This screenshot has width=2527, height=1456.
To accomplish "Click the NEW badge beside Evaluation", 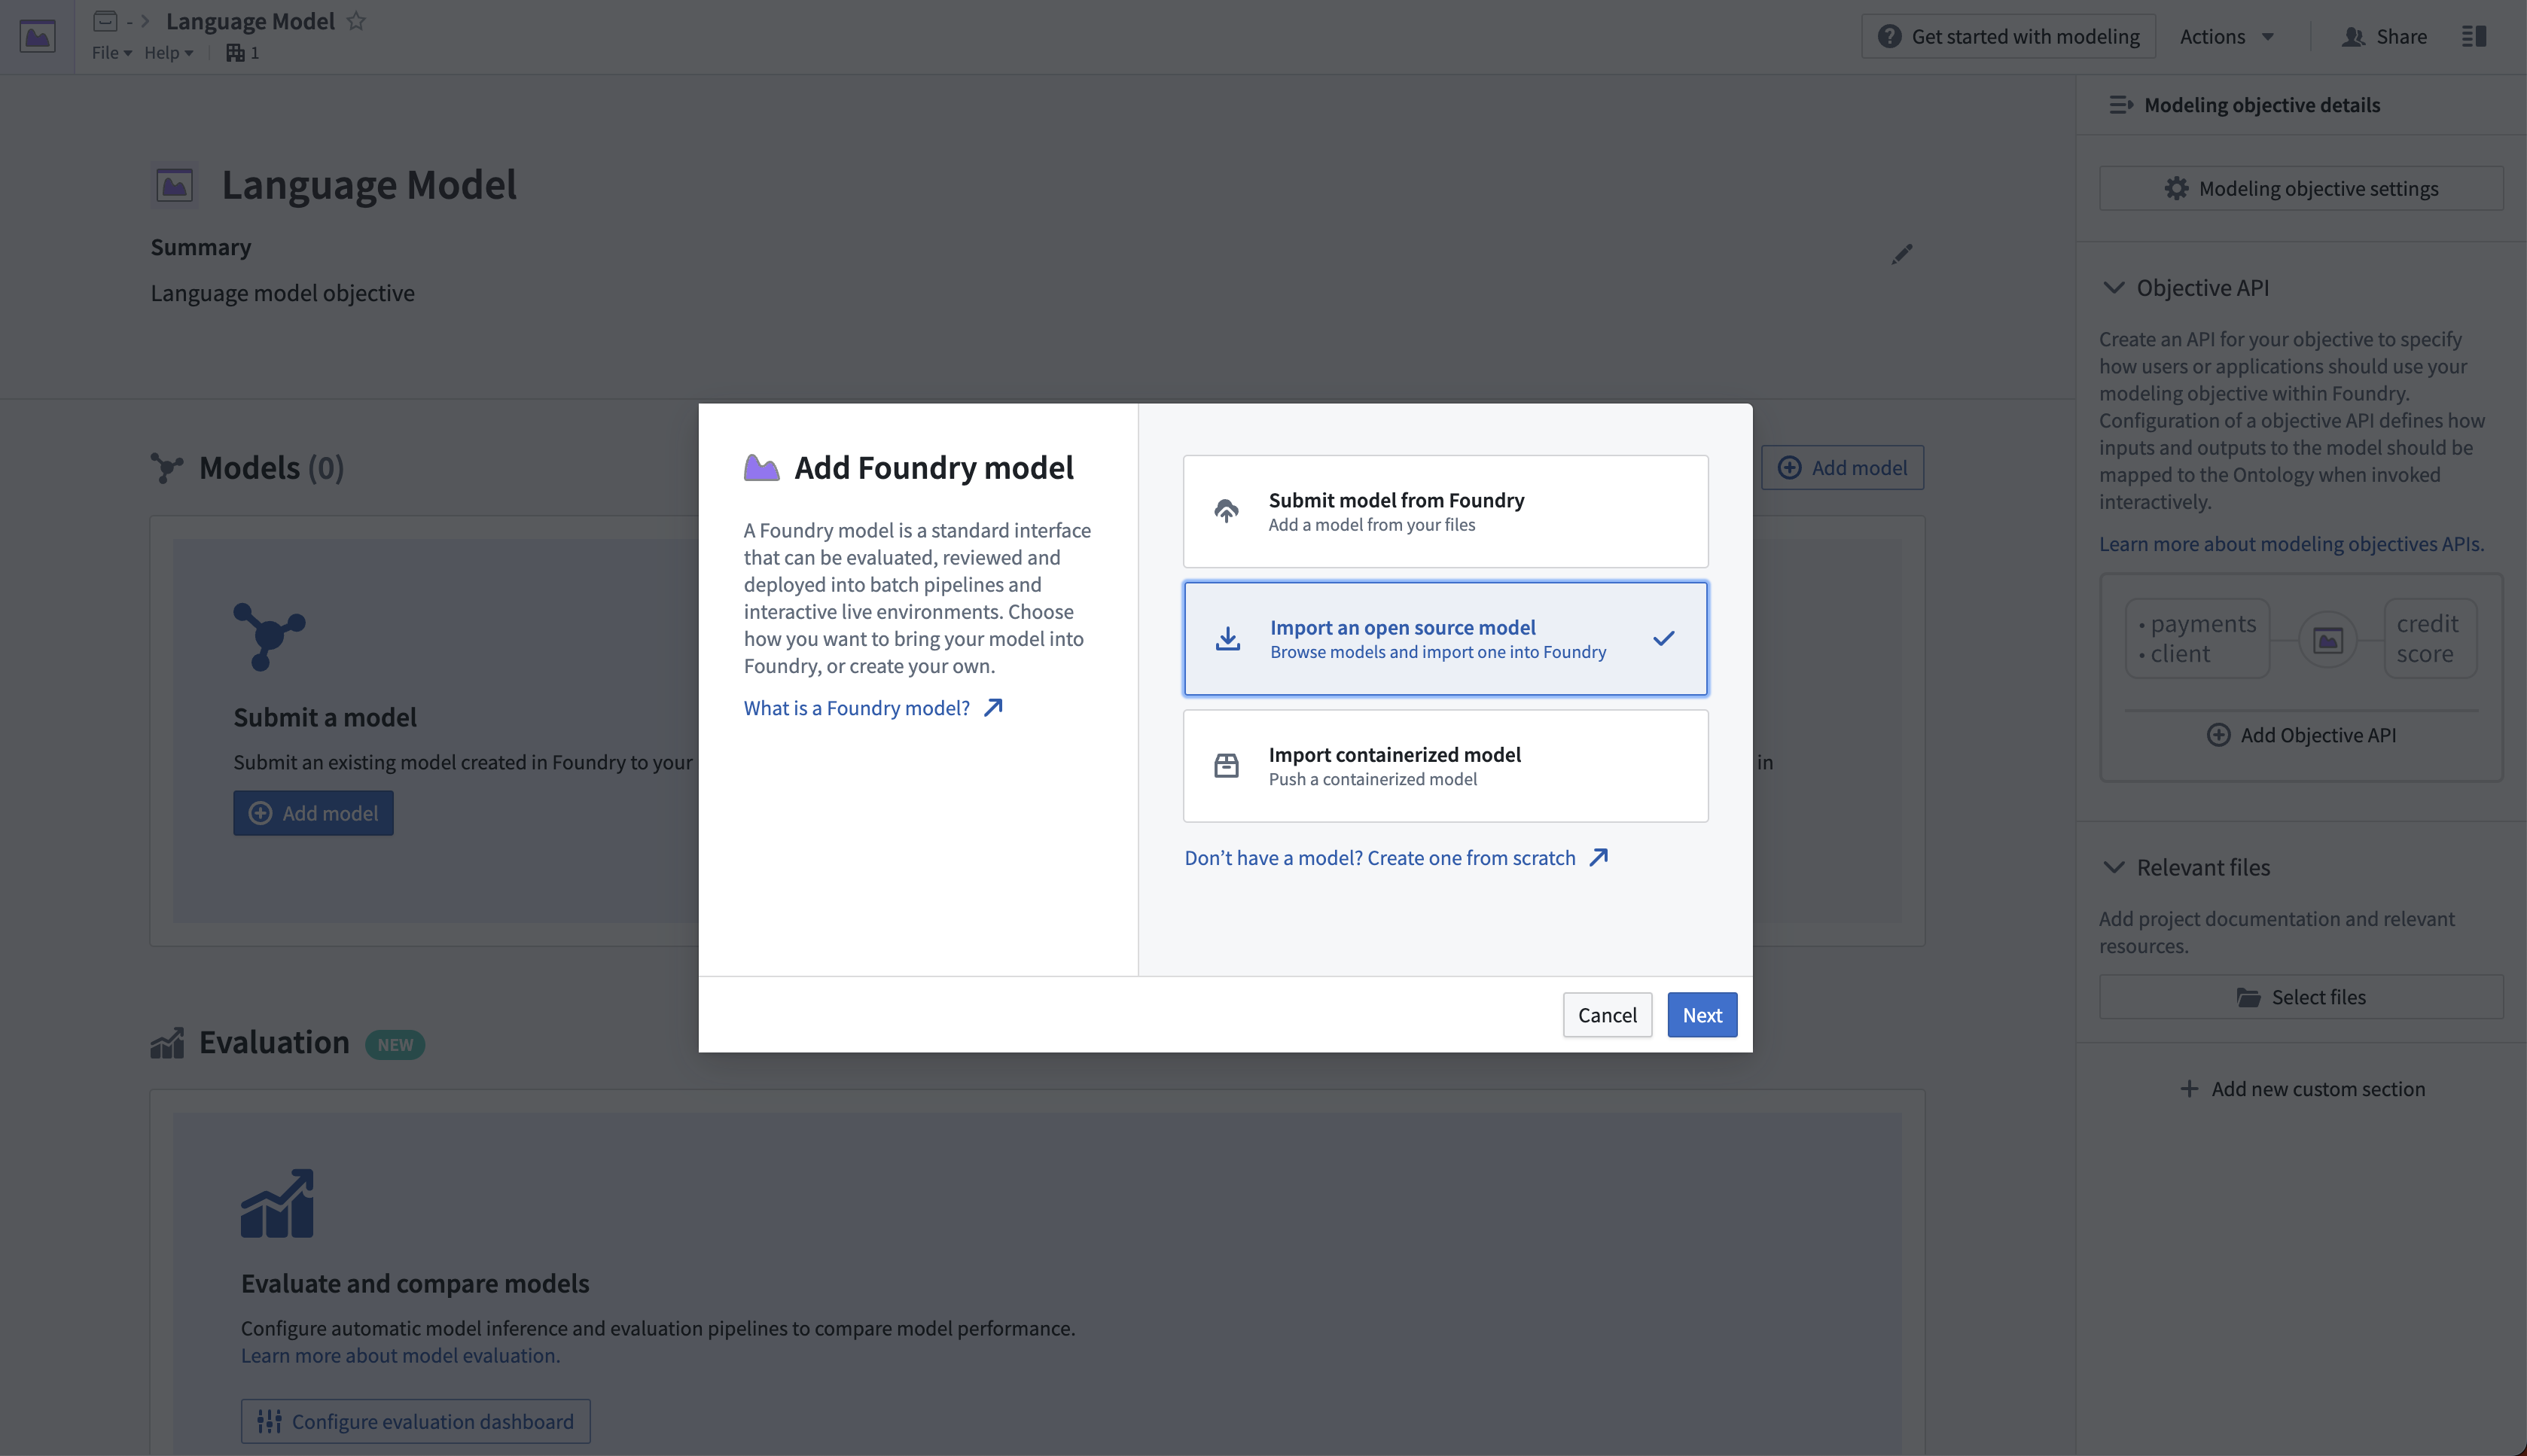I will coord(395,1045).
